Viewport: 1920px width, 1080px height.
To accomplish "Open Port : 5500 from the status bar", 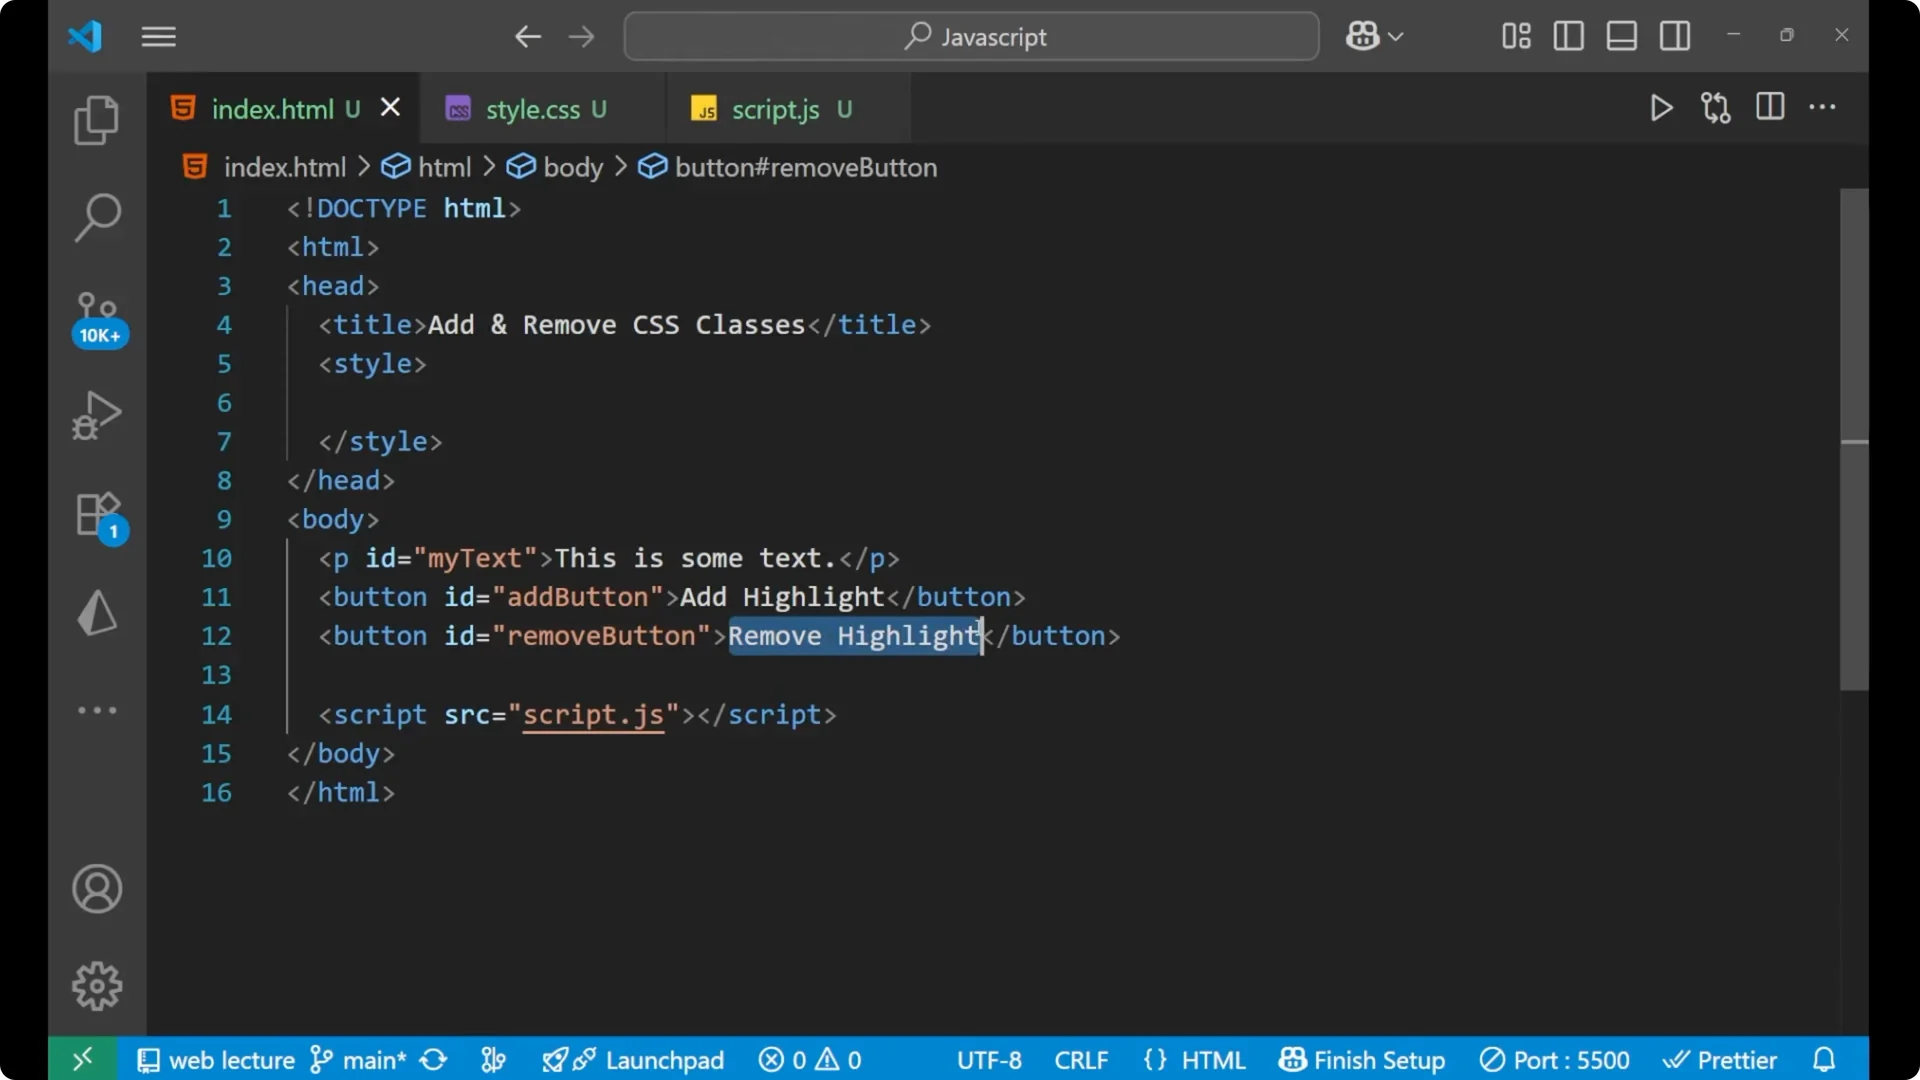I will click(x=1554, y=1059).
